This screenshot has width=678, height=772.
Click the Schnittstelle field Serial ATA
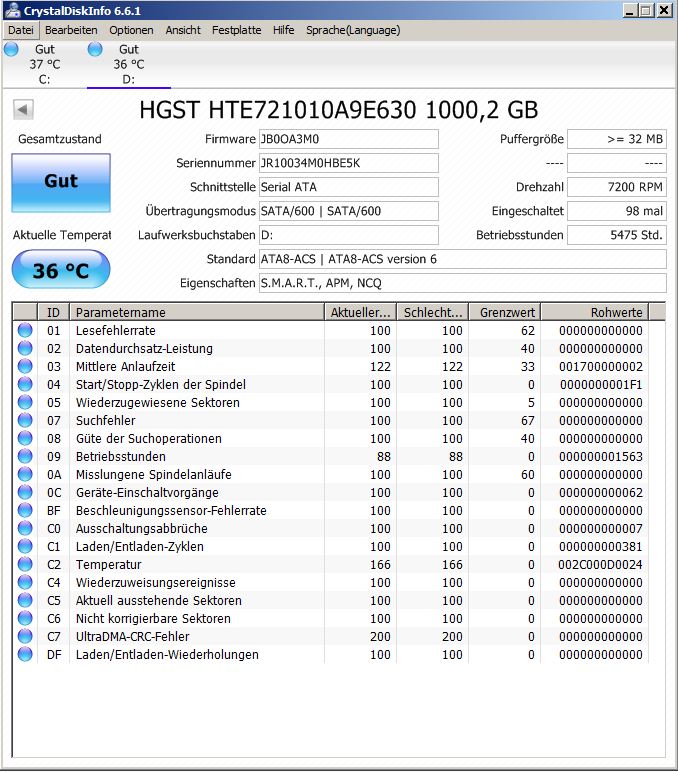(x=349, y=187)
